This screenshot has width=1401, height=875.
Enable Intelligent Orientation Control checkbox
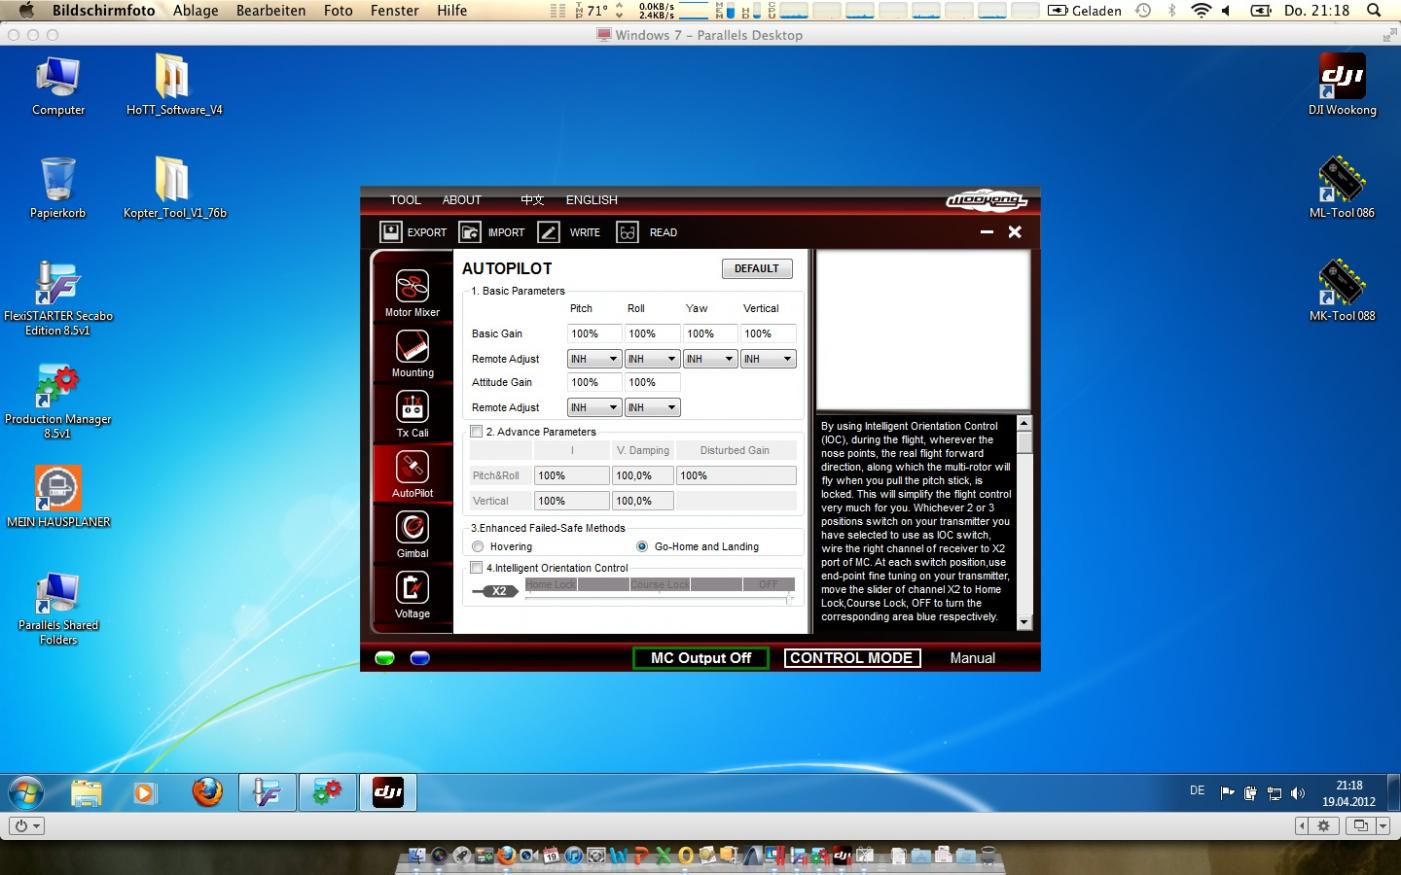(x=477, y=568)
